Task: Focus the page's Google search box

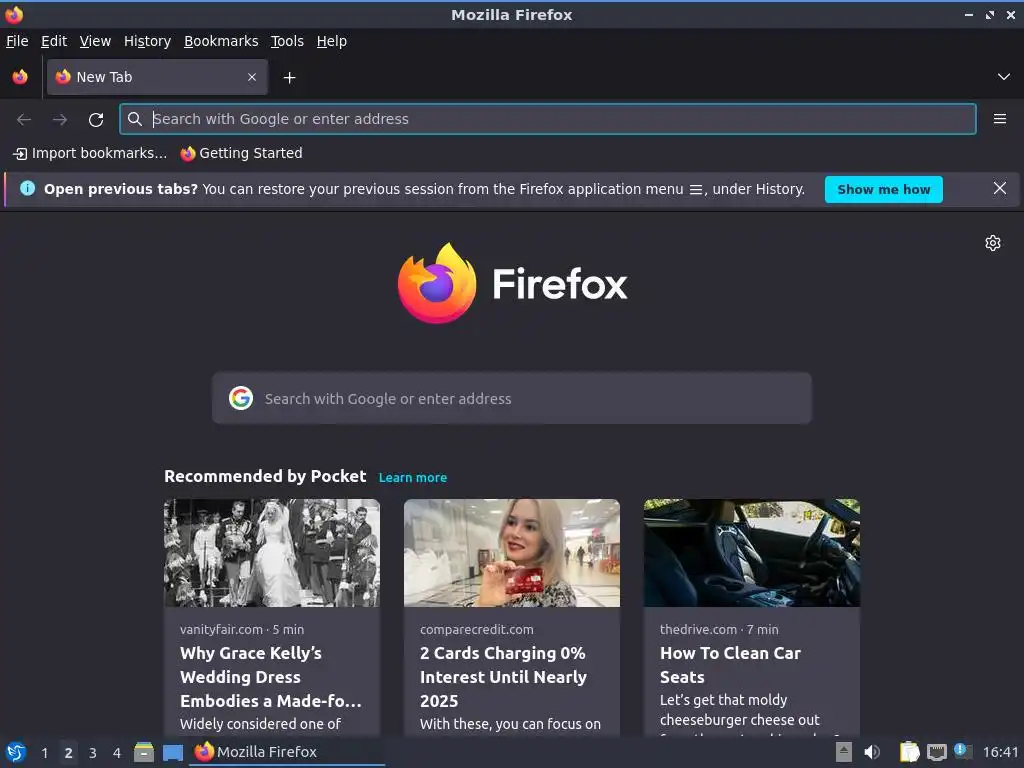Action: 511,398
